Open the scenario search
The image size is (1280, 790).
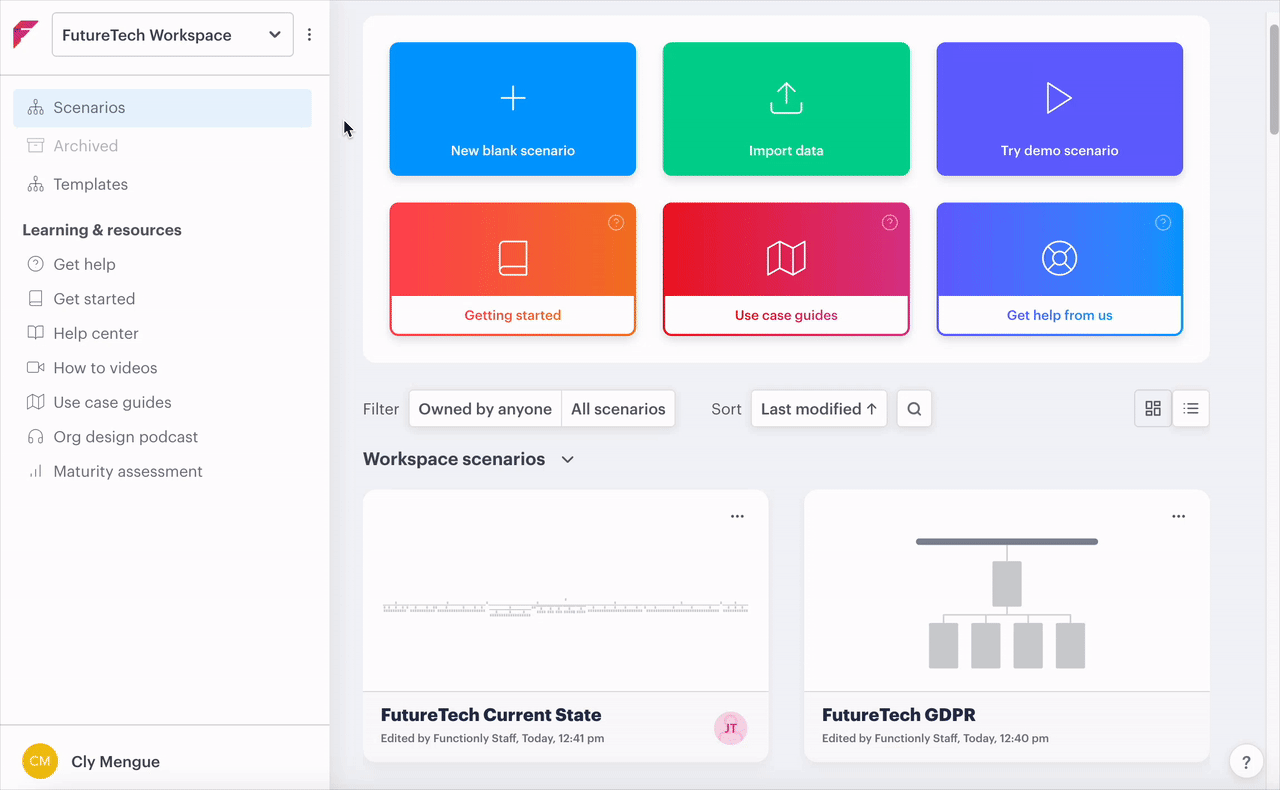coord(913,408)
